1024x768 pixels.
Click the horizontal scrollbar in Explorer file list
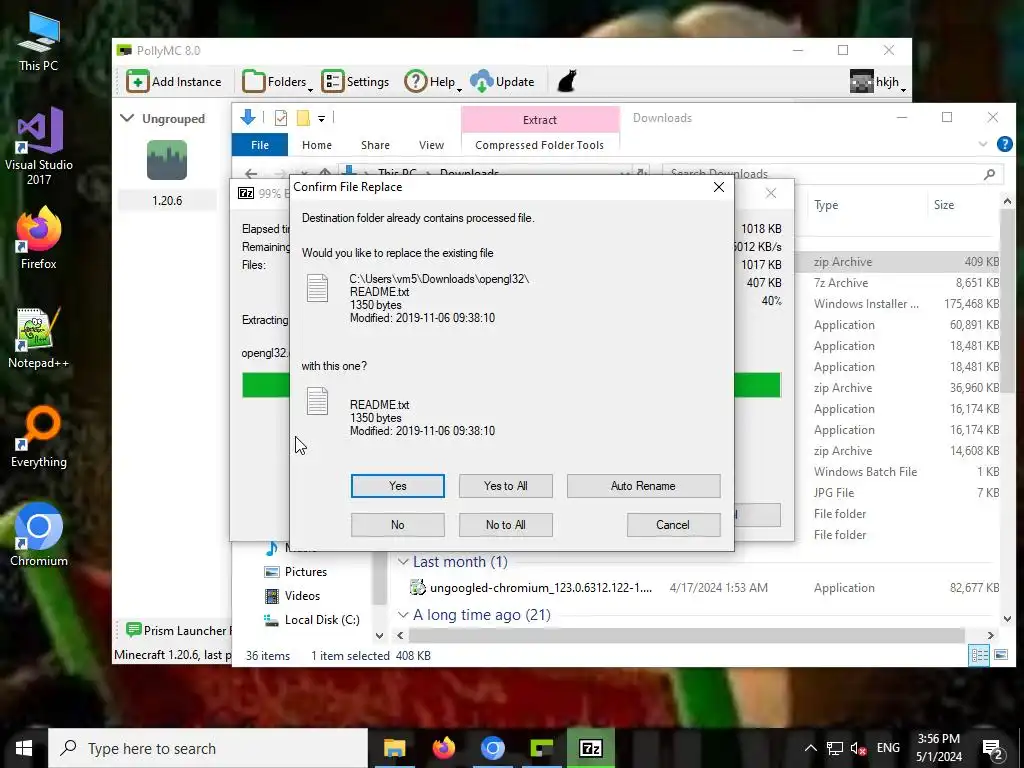pyautogui.click(x=686, y=635)
